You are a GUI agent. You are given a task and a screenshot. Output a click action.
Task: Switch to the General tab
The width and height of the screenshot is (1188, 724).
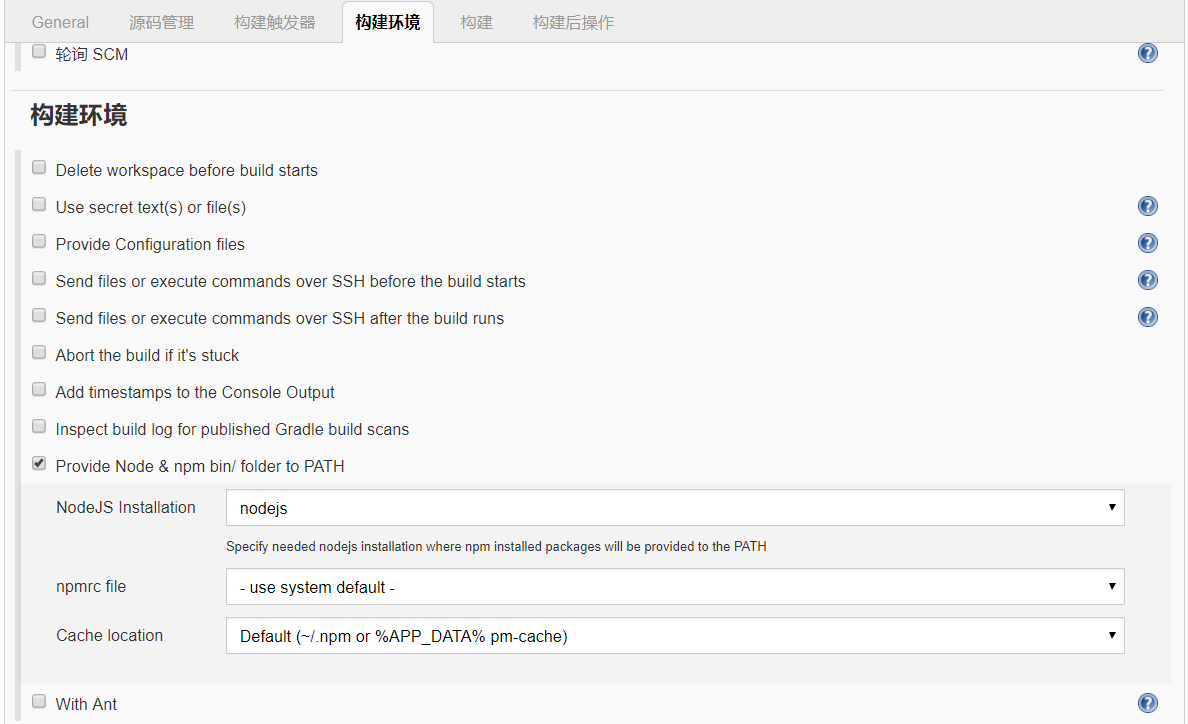pyautogui.click(x=60, y=22)
